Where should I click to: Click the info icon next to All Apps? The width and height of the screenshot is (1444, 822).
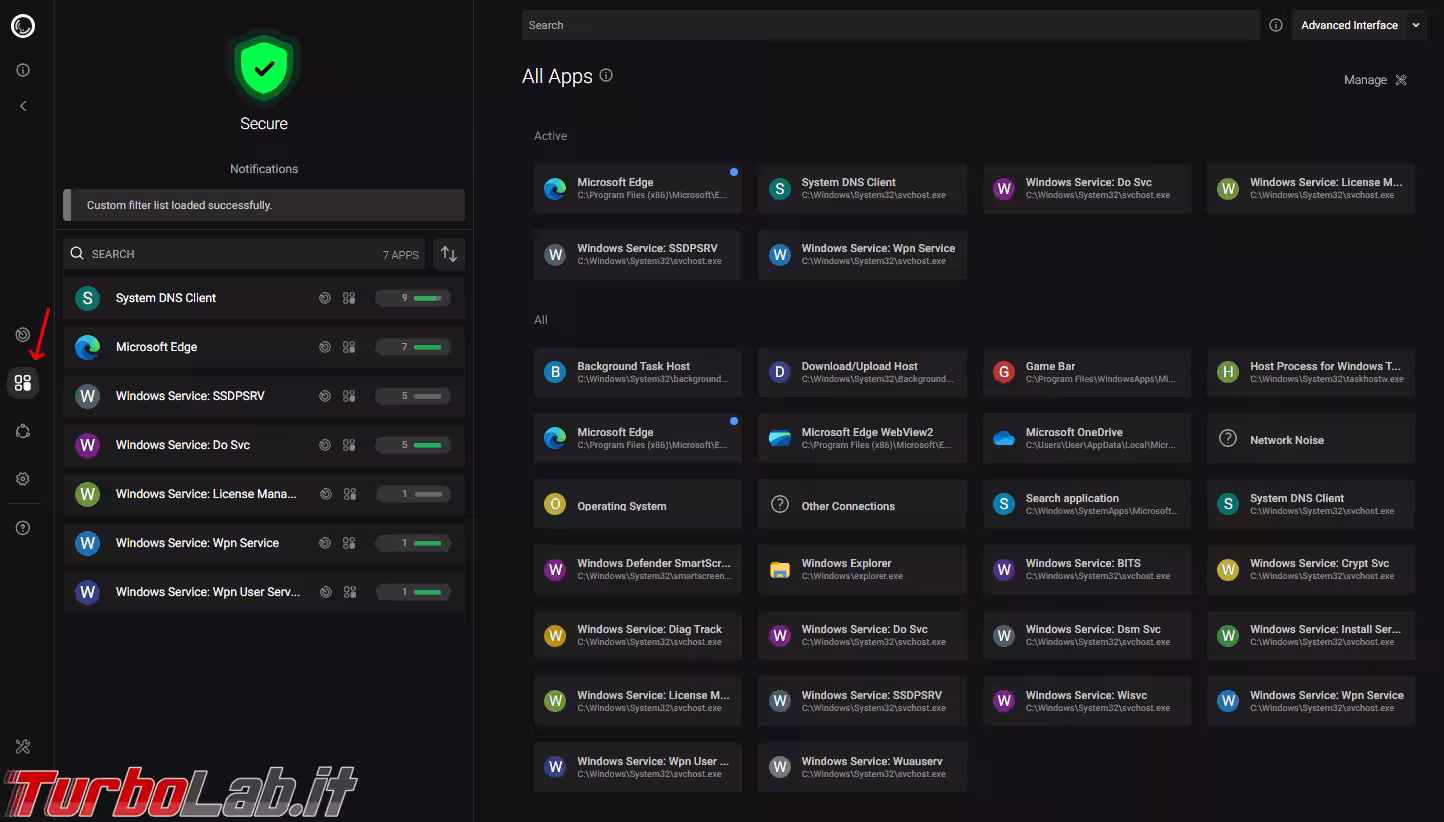tap(606, 76)
